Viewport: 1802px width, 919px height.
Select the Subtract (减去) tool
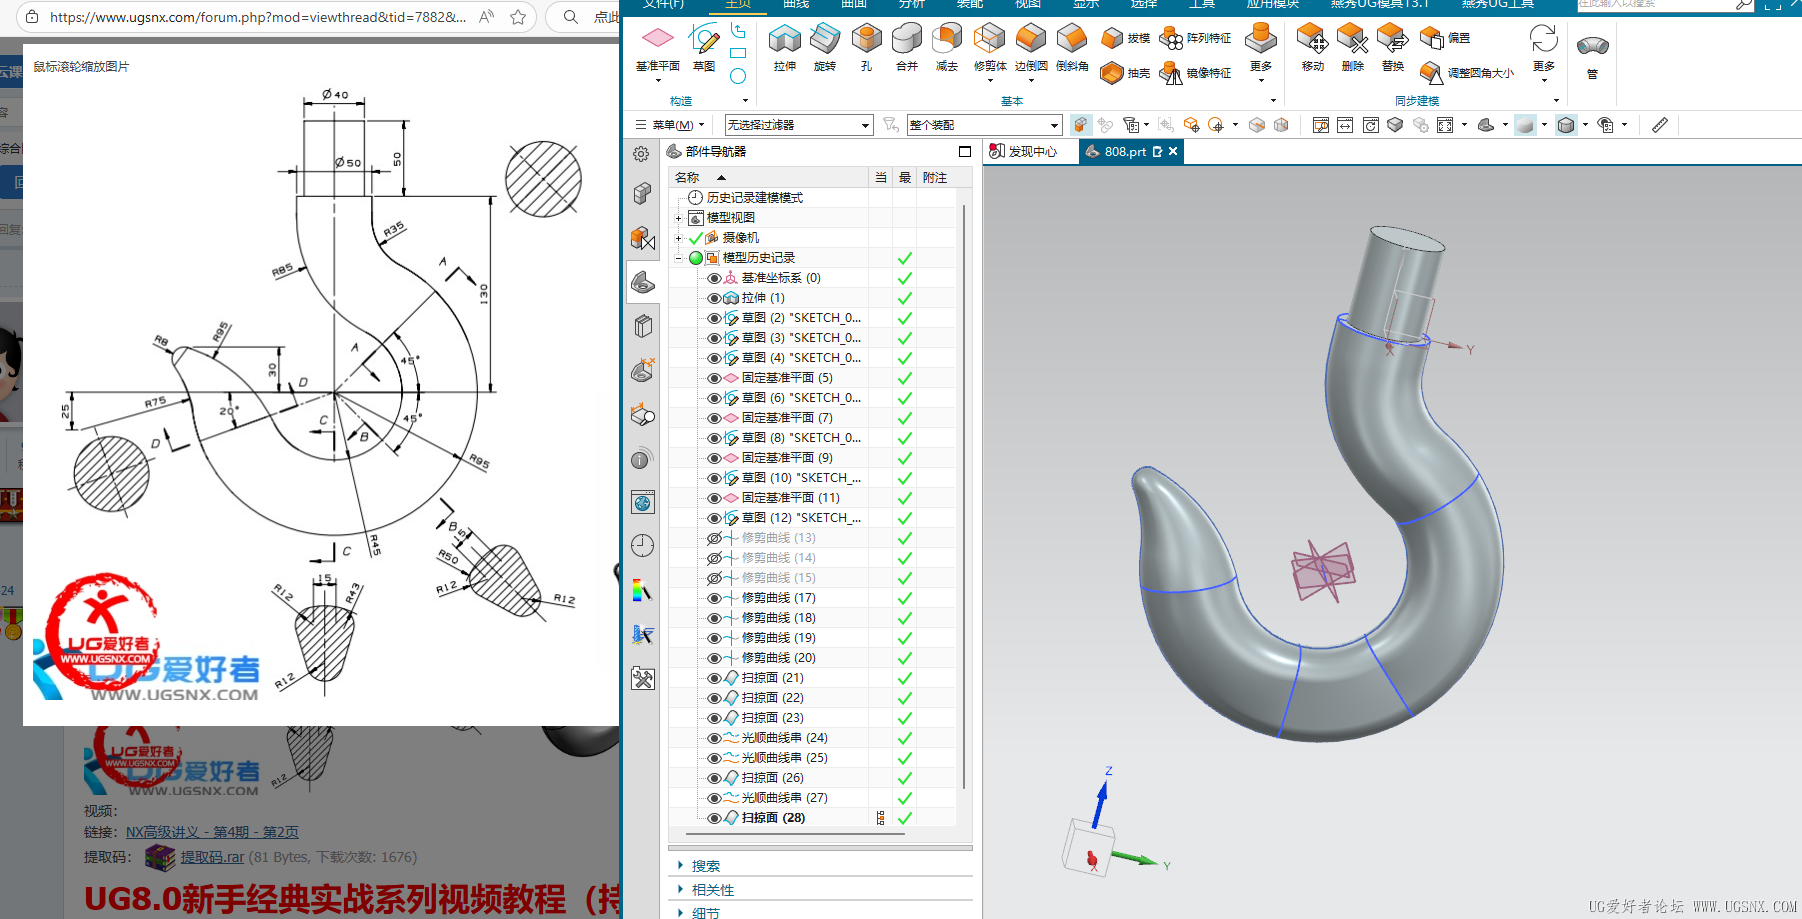[x=947, y=48]
